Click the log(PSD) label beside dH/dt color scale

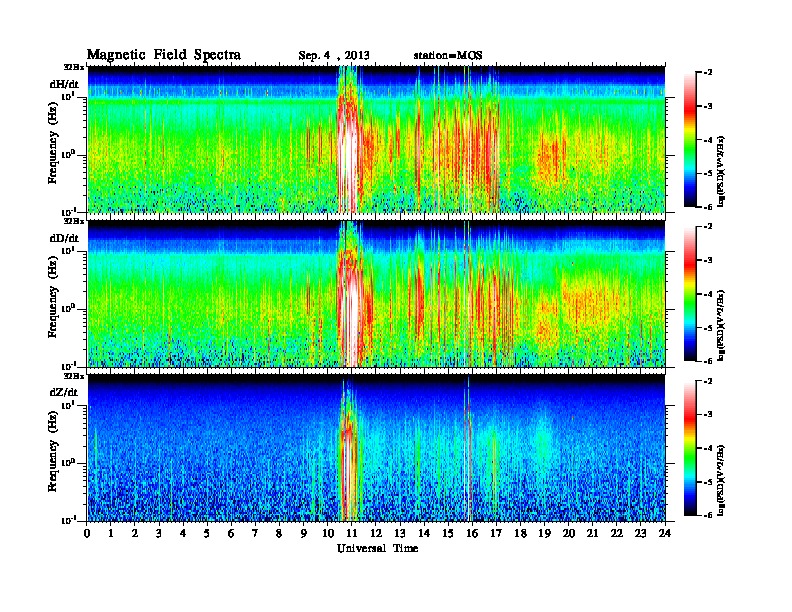721,171
